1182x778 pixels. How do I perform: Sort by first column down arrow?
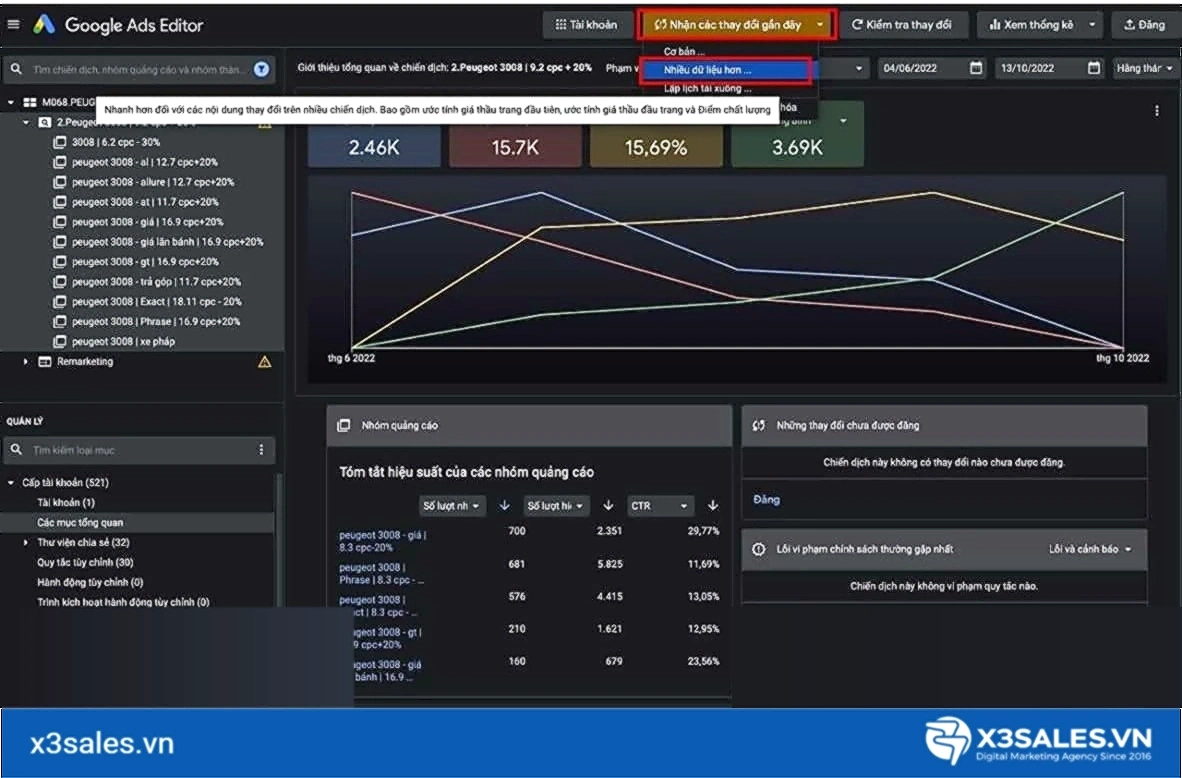tap(504, 506)
